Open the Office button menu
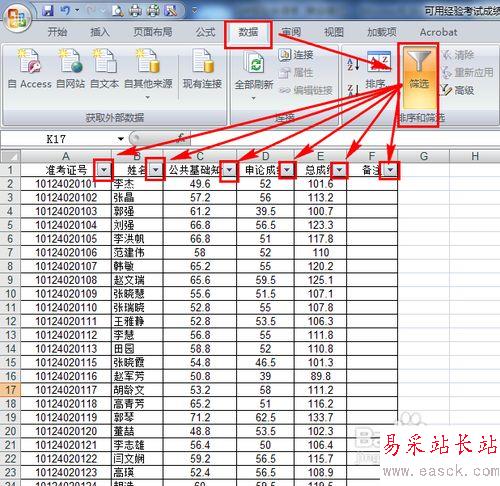This screenshot has height=486, width=500. click(x=17, y=17)
